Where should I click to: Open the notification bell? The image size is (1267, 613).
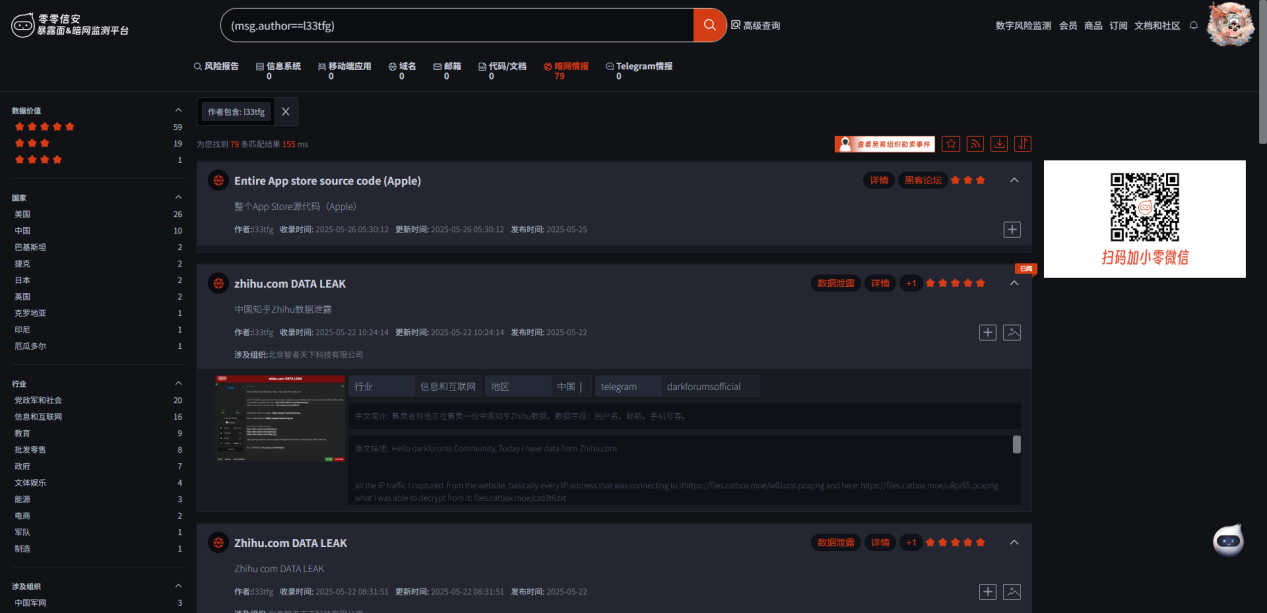click(x=1193, y=26)
